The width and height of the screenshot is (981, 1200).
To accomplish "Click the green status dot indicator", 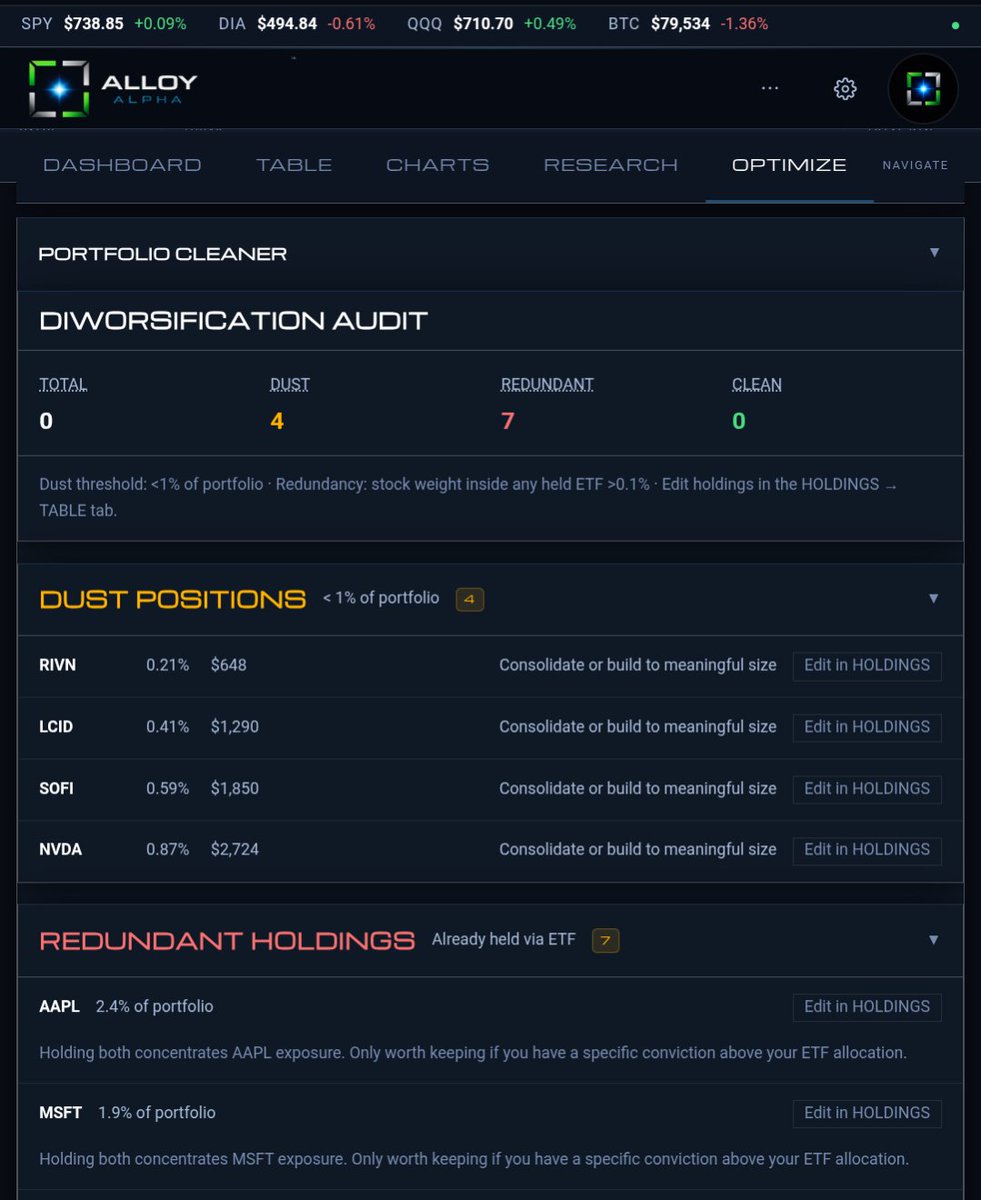I will (x=955, y=24).
